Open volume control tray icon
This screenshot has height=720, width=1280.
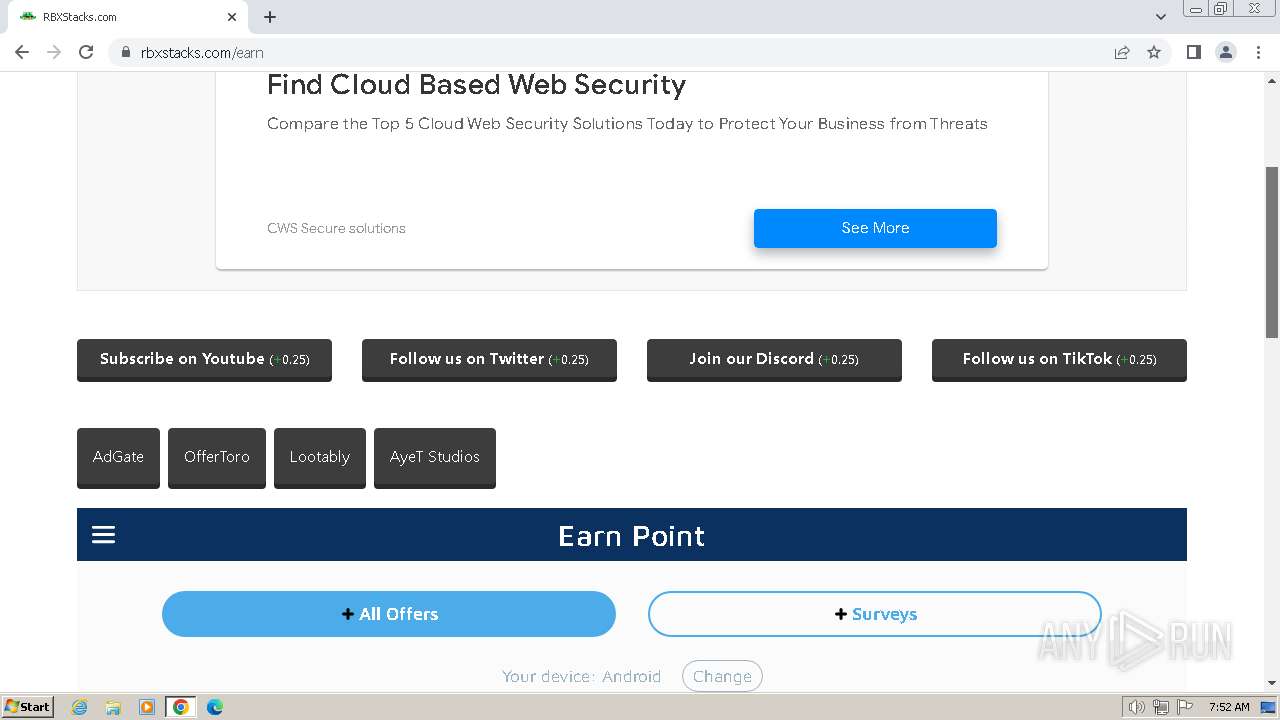(x=1137, y=707)
